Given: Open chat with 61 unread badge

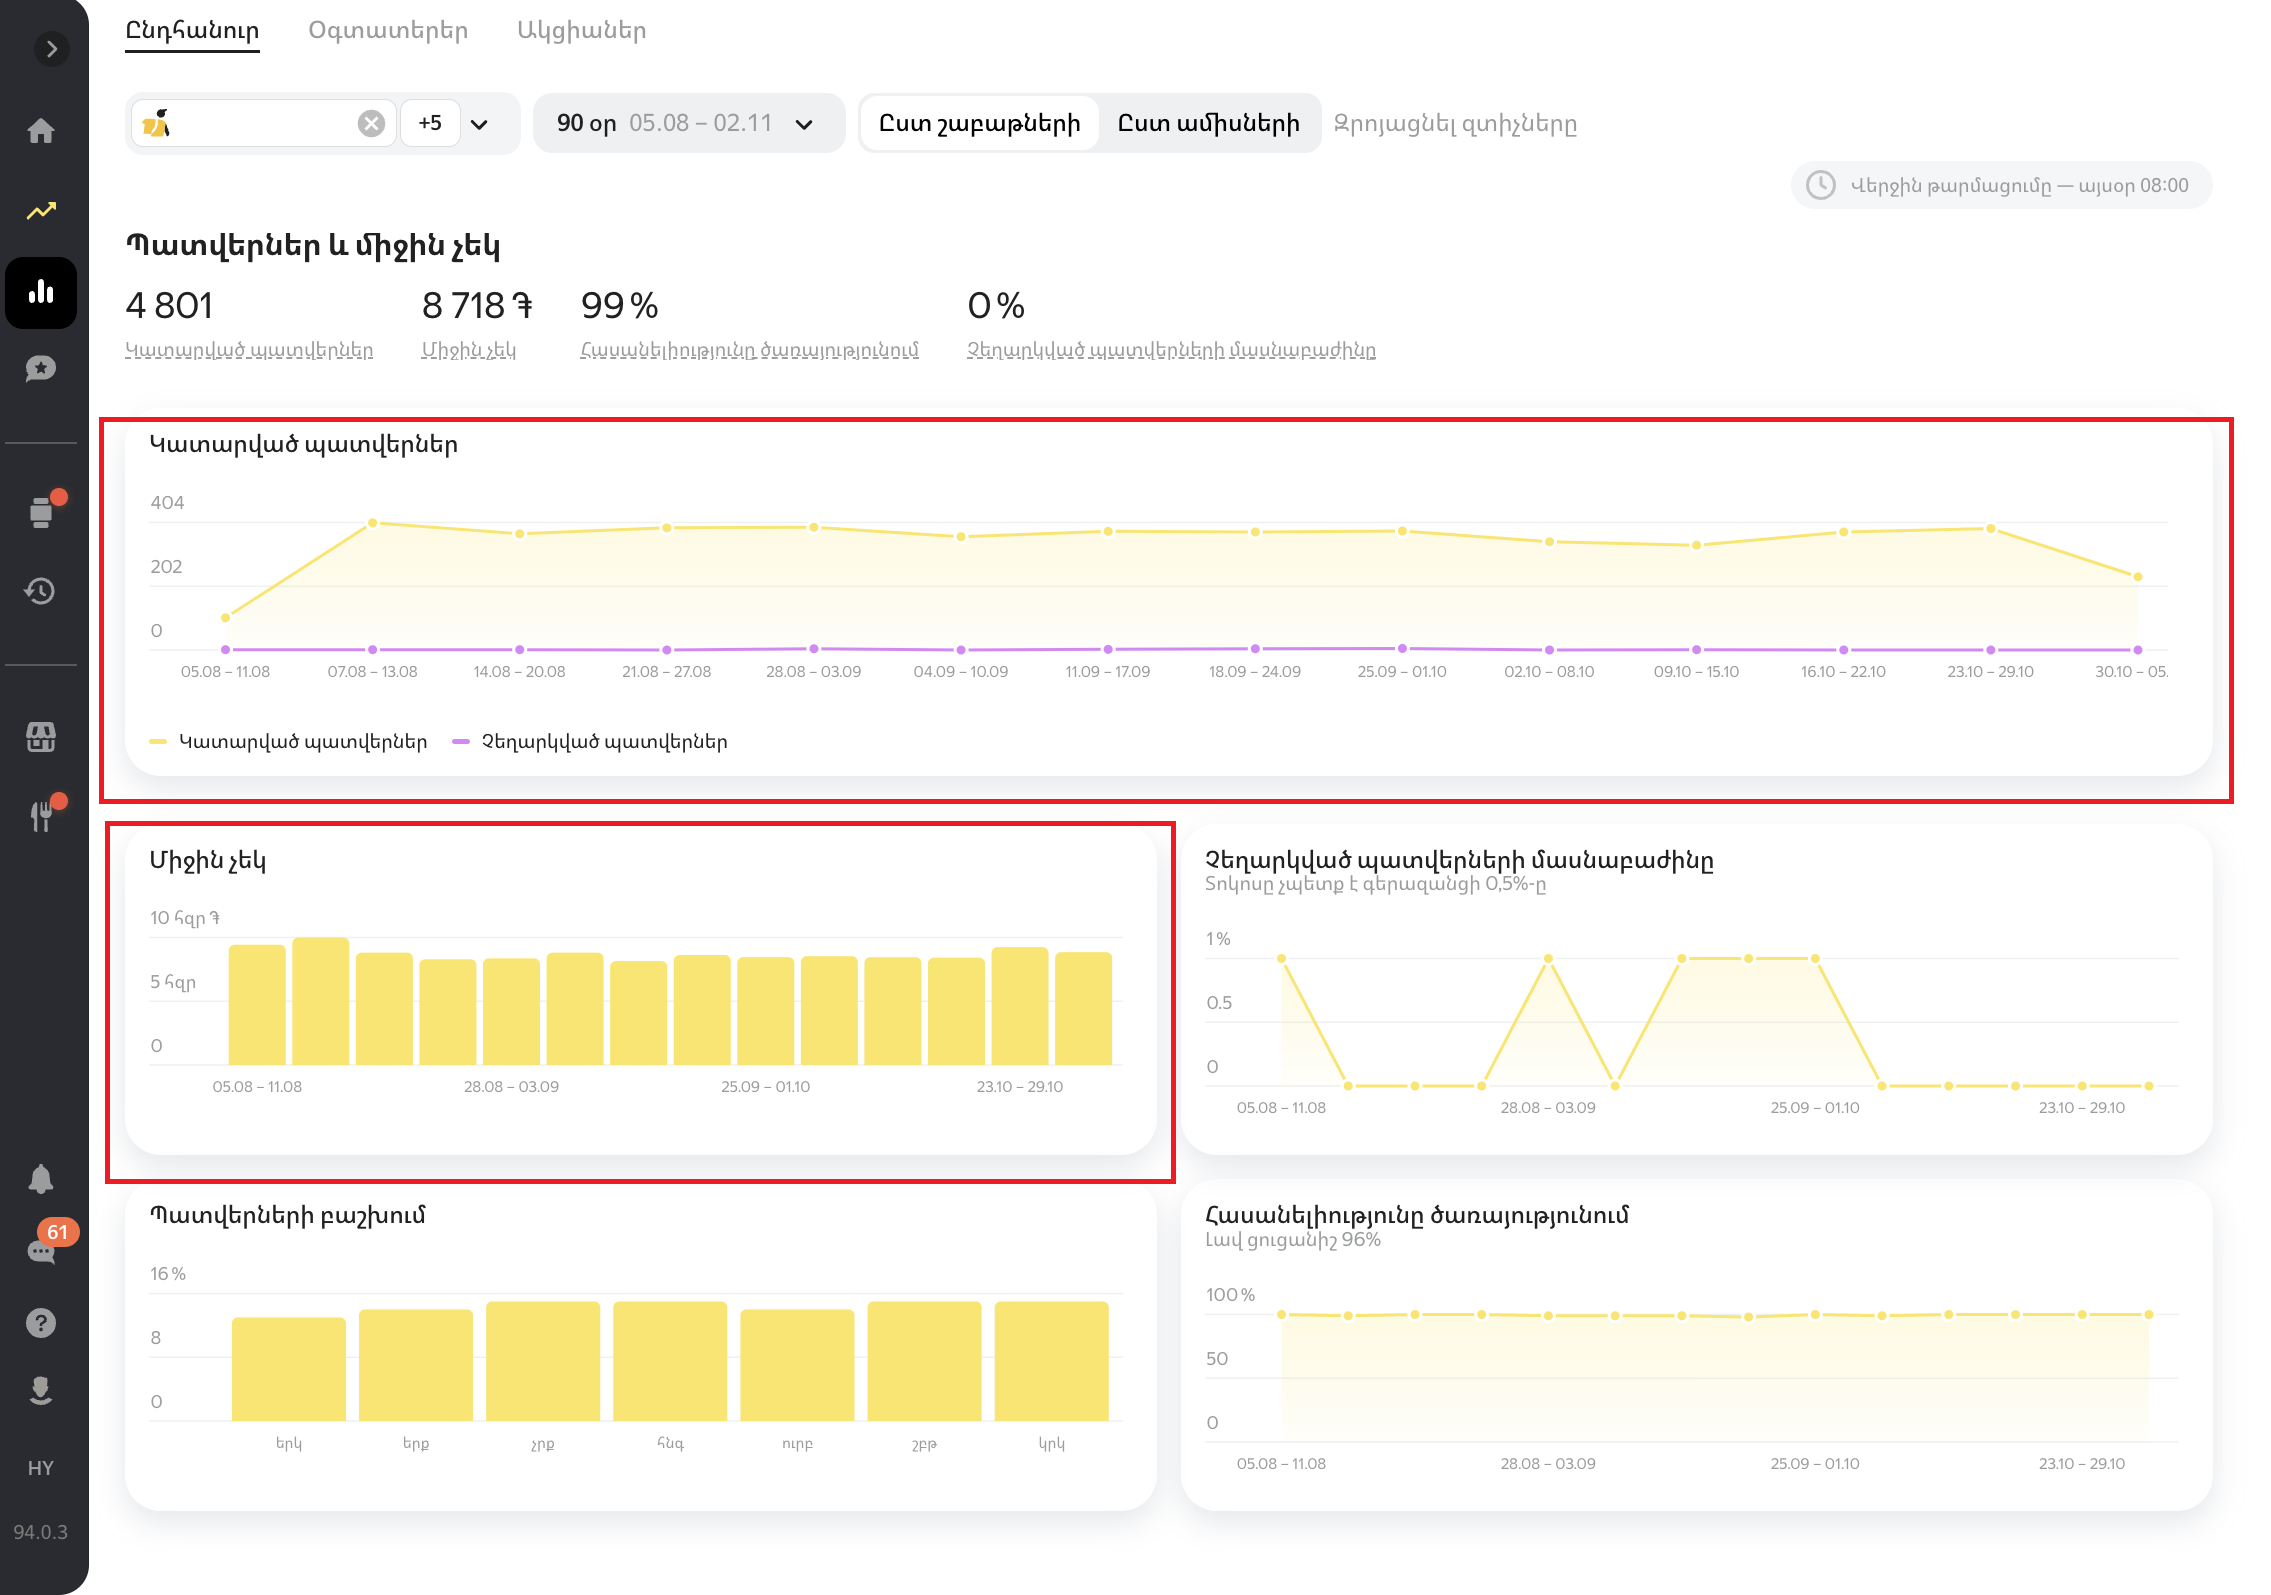Looking at the screenshot, I should (x=41, y=1251).
